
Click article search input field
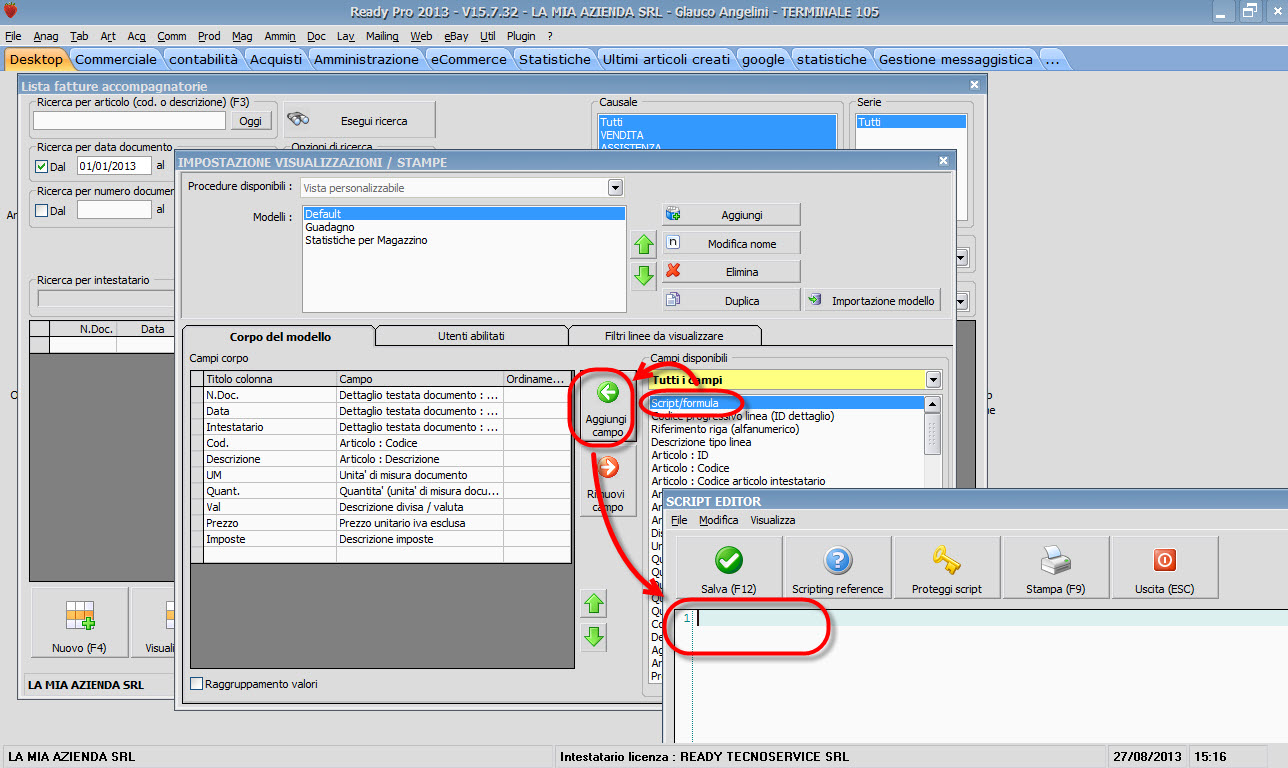[130, 120]
